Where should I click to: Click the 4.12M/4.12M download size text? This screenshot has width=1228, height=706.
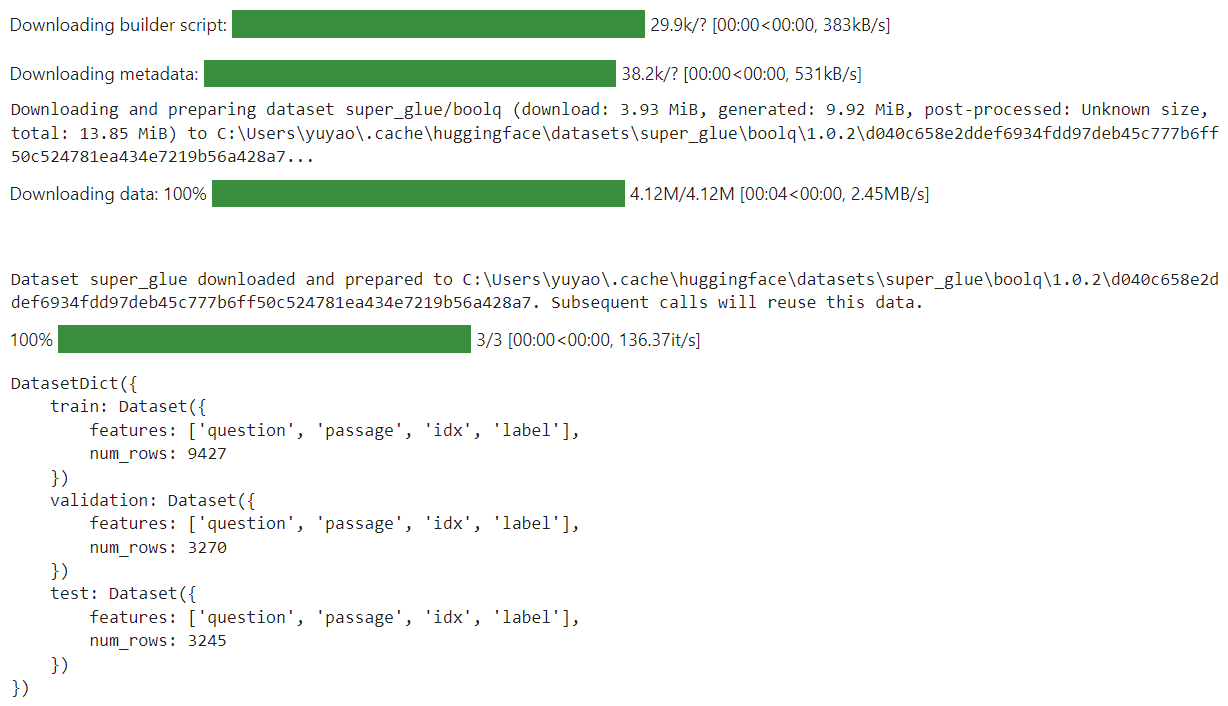point(682,193)
